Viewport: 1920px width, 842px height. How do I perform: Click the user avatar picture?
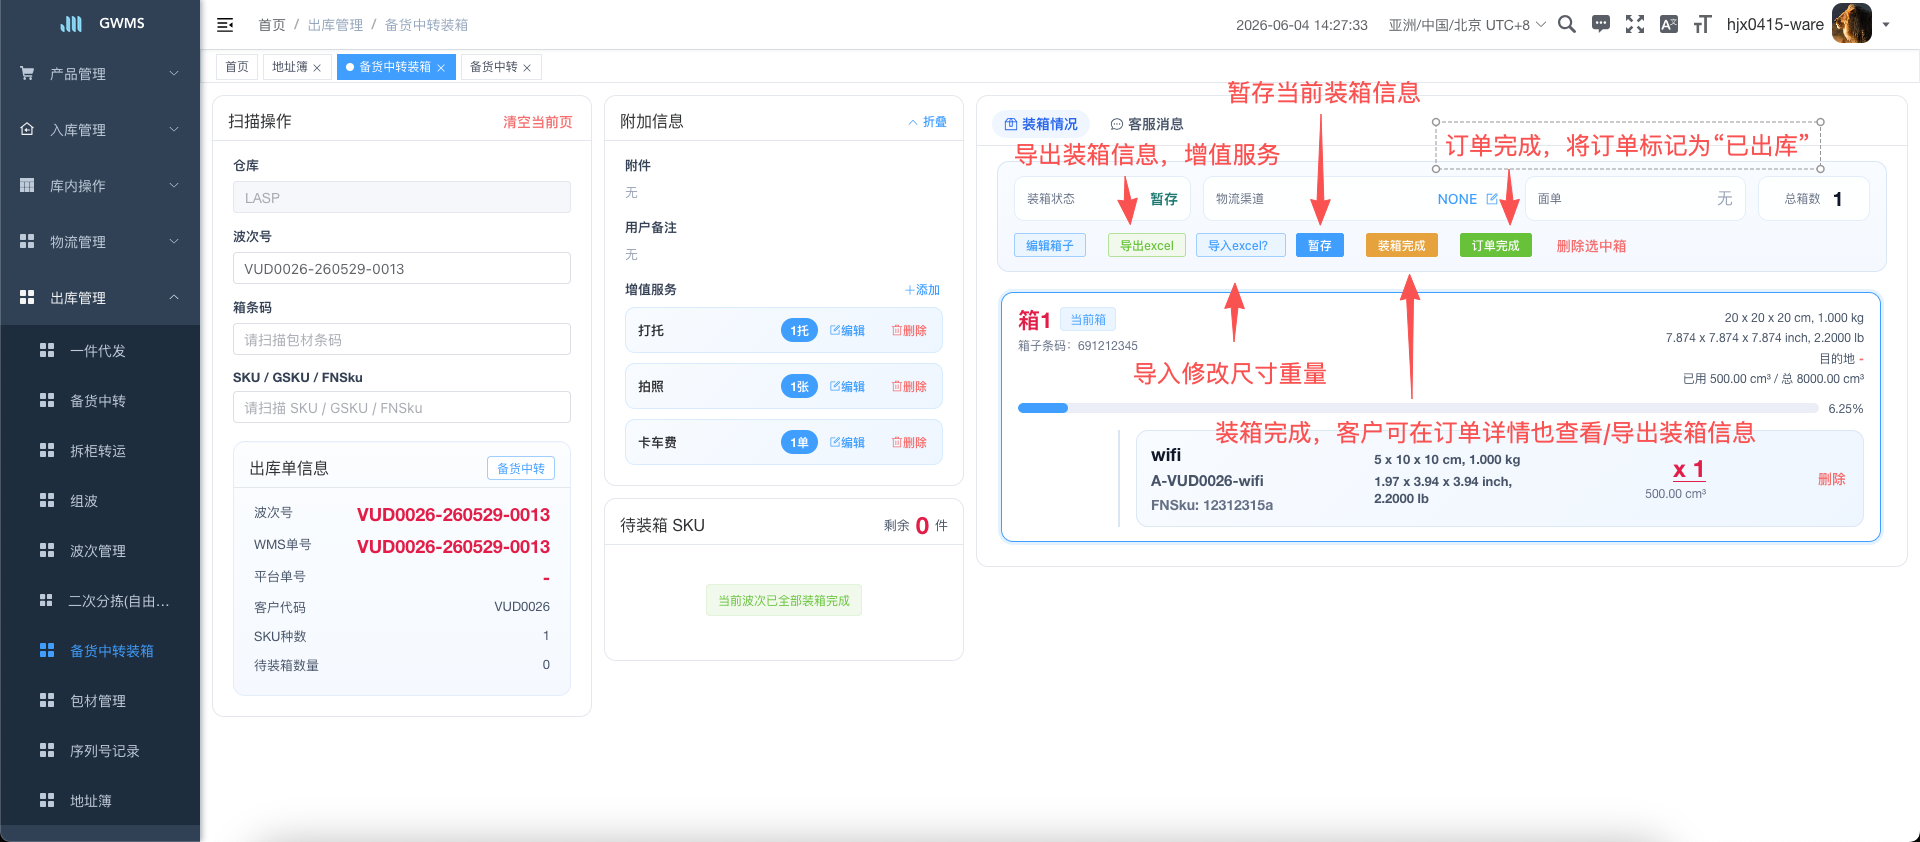tap(1852, 24)
